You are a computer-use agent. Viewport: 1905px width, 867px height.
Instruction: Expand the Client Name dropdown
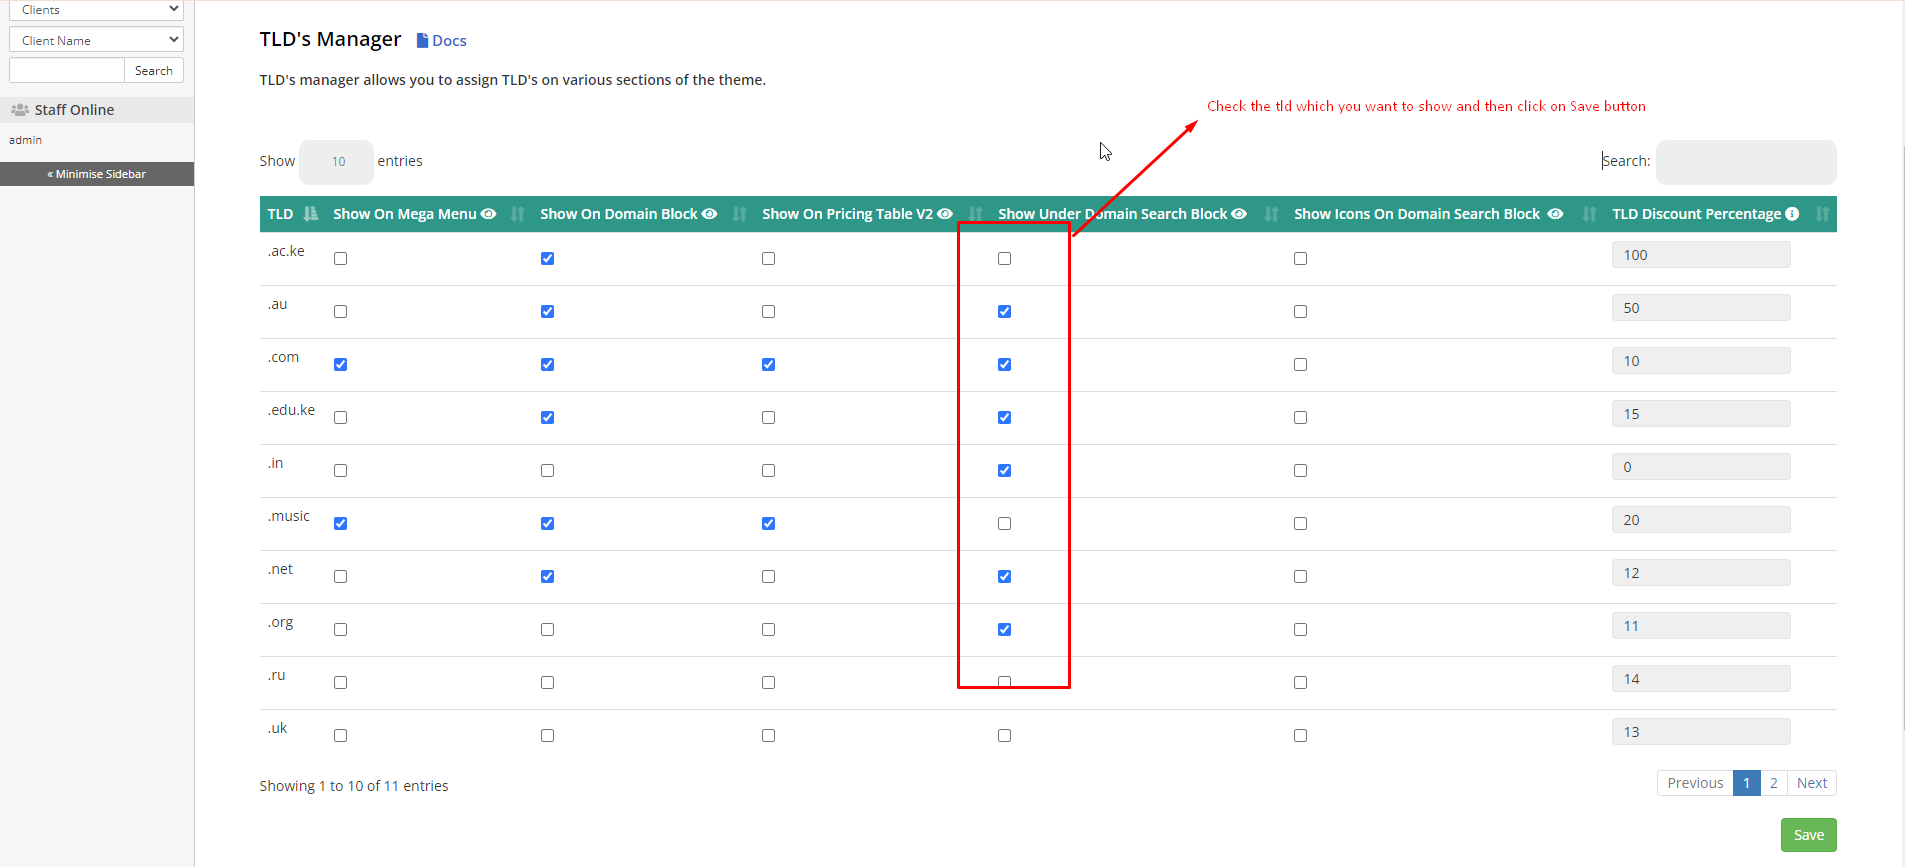coord(96,40)
